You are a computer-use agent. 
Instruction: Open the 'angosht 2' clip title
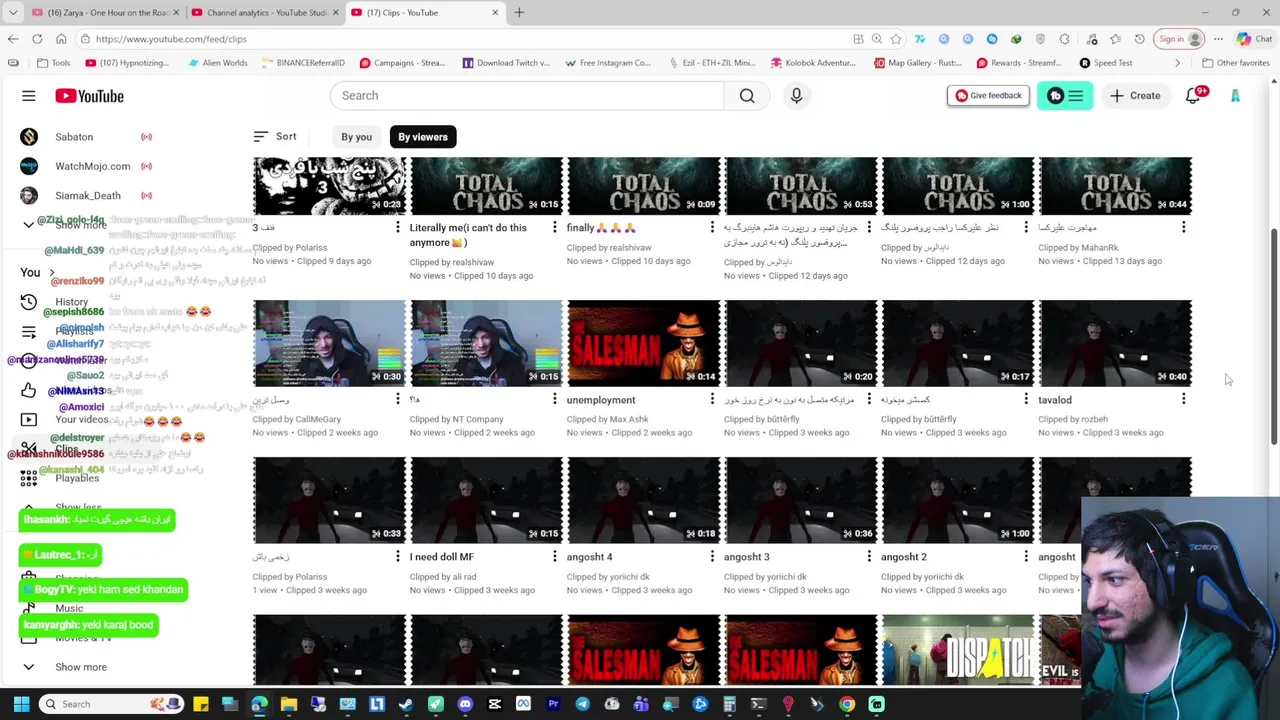[904, 557]
